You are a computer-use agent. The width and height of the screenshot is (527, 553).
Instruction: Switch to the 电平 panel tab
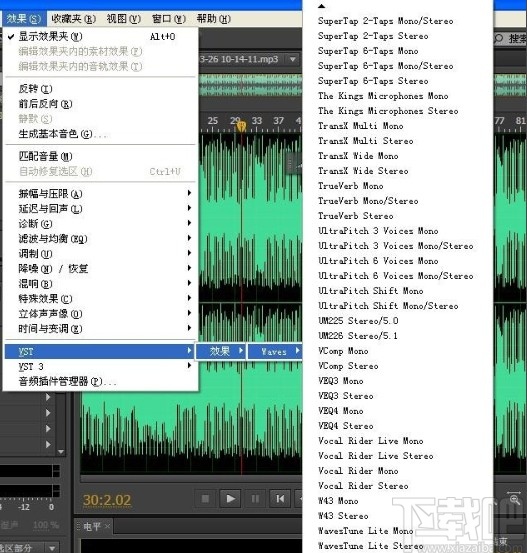(92, 527)
